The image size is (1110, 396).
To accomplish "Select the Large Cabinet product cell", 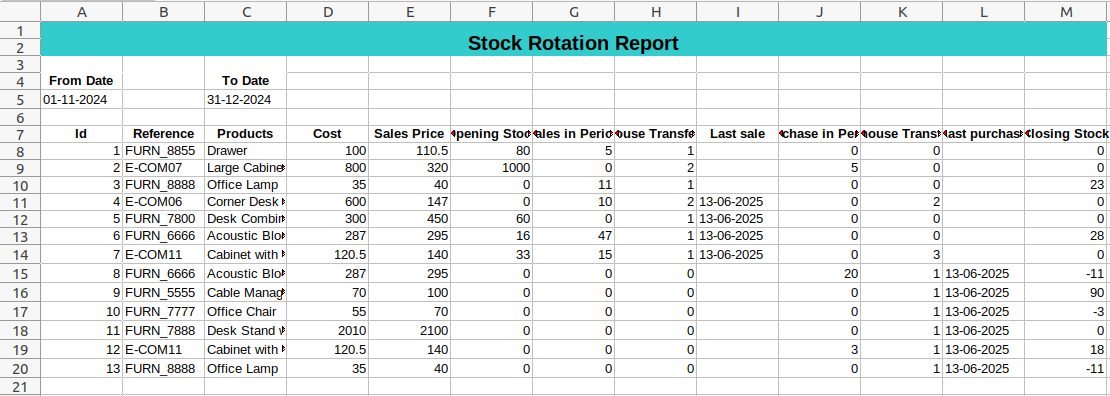I will pyautogui.click(x=246, y=168).
